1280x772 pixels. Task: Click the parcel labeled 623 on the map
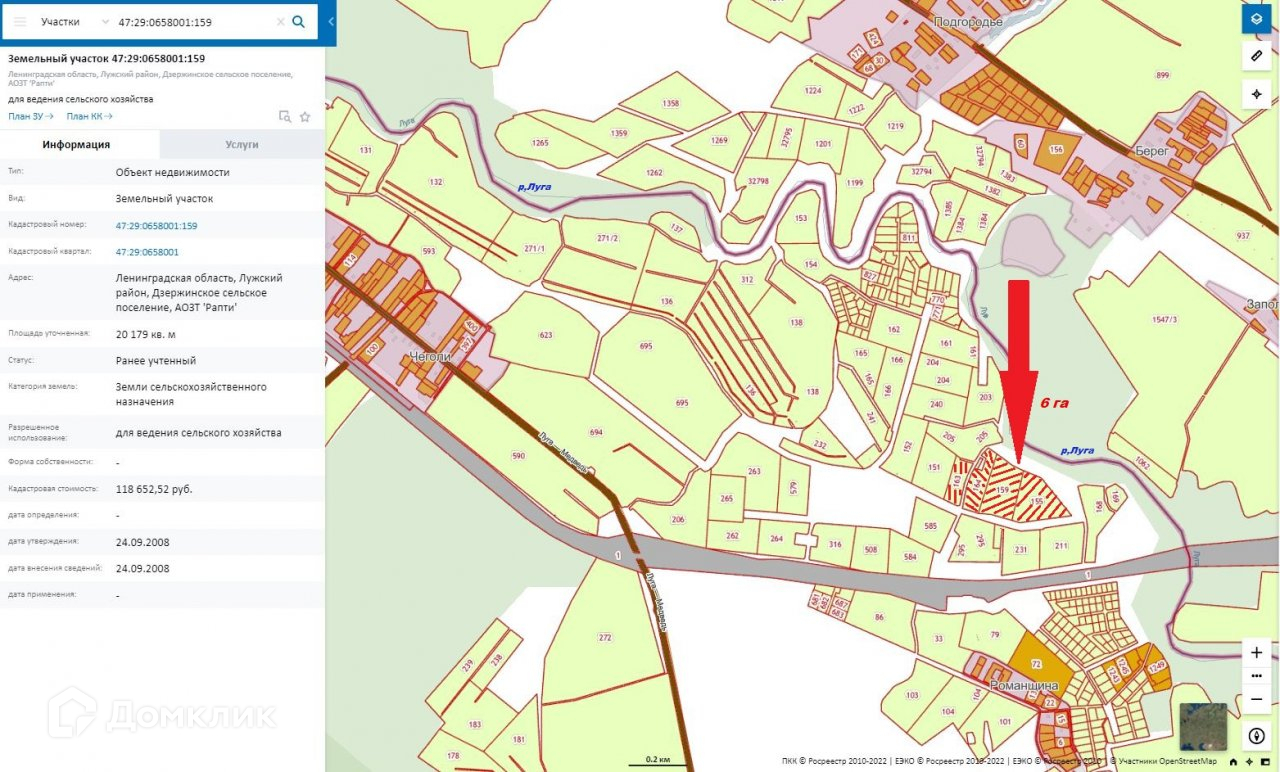point(545,335)
